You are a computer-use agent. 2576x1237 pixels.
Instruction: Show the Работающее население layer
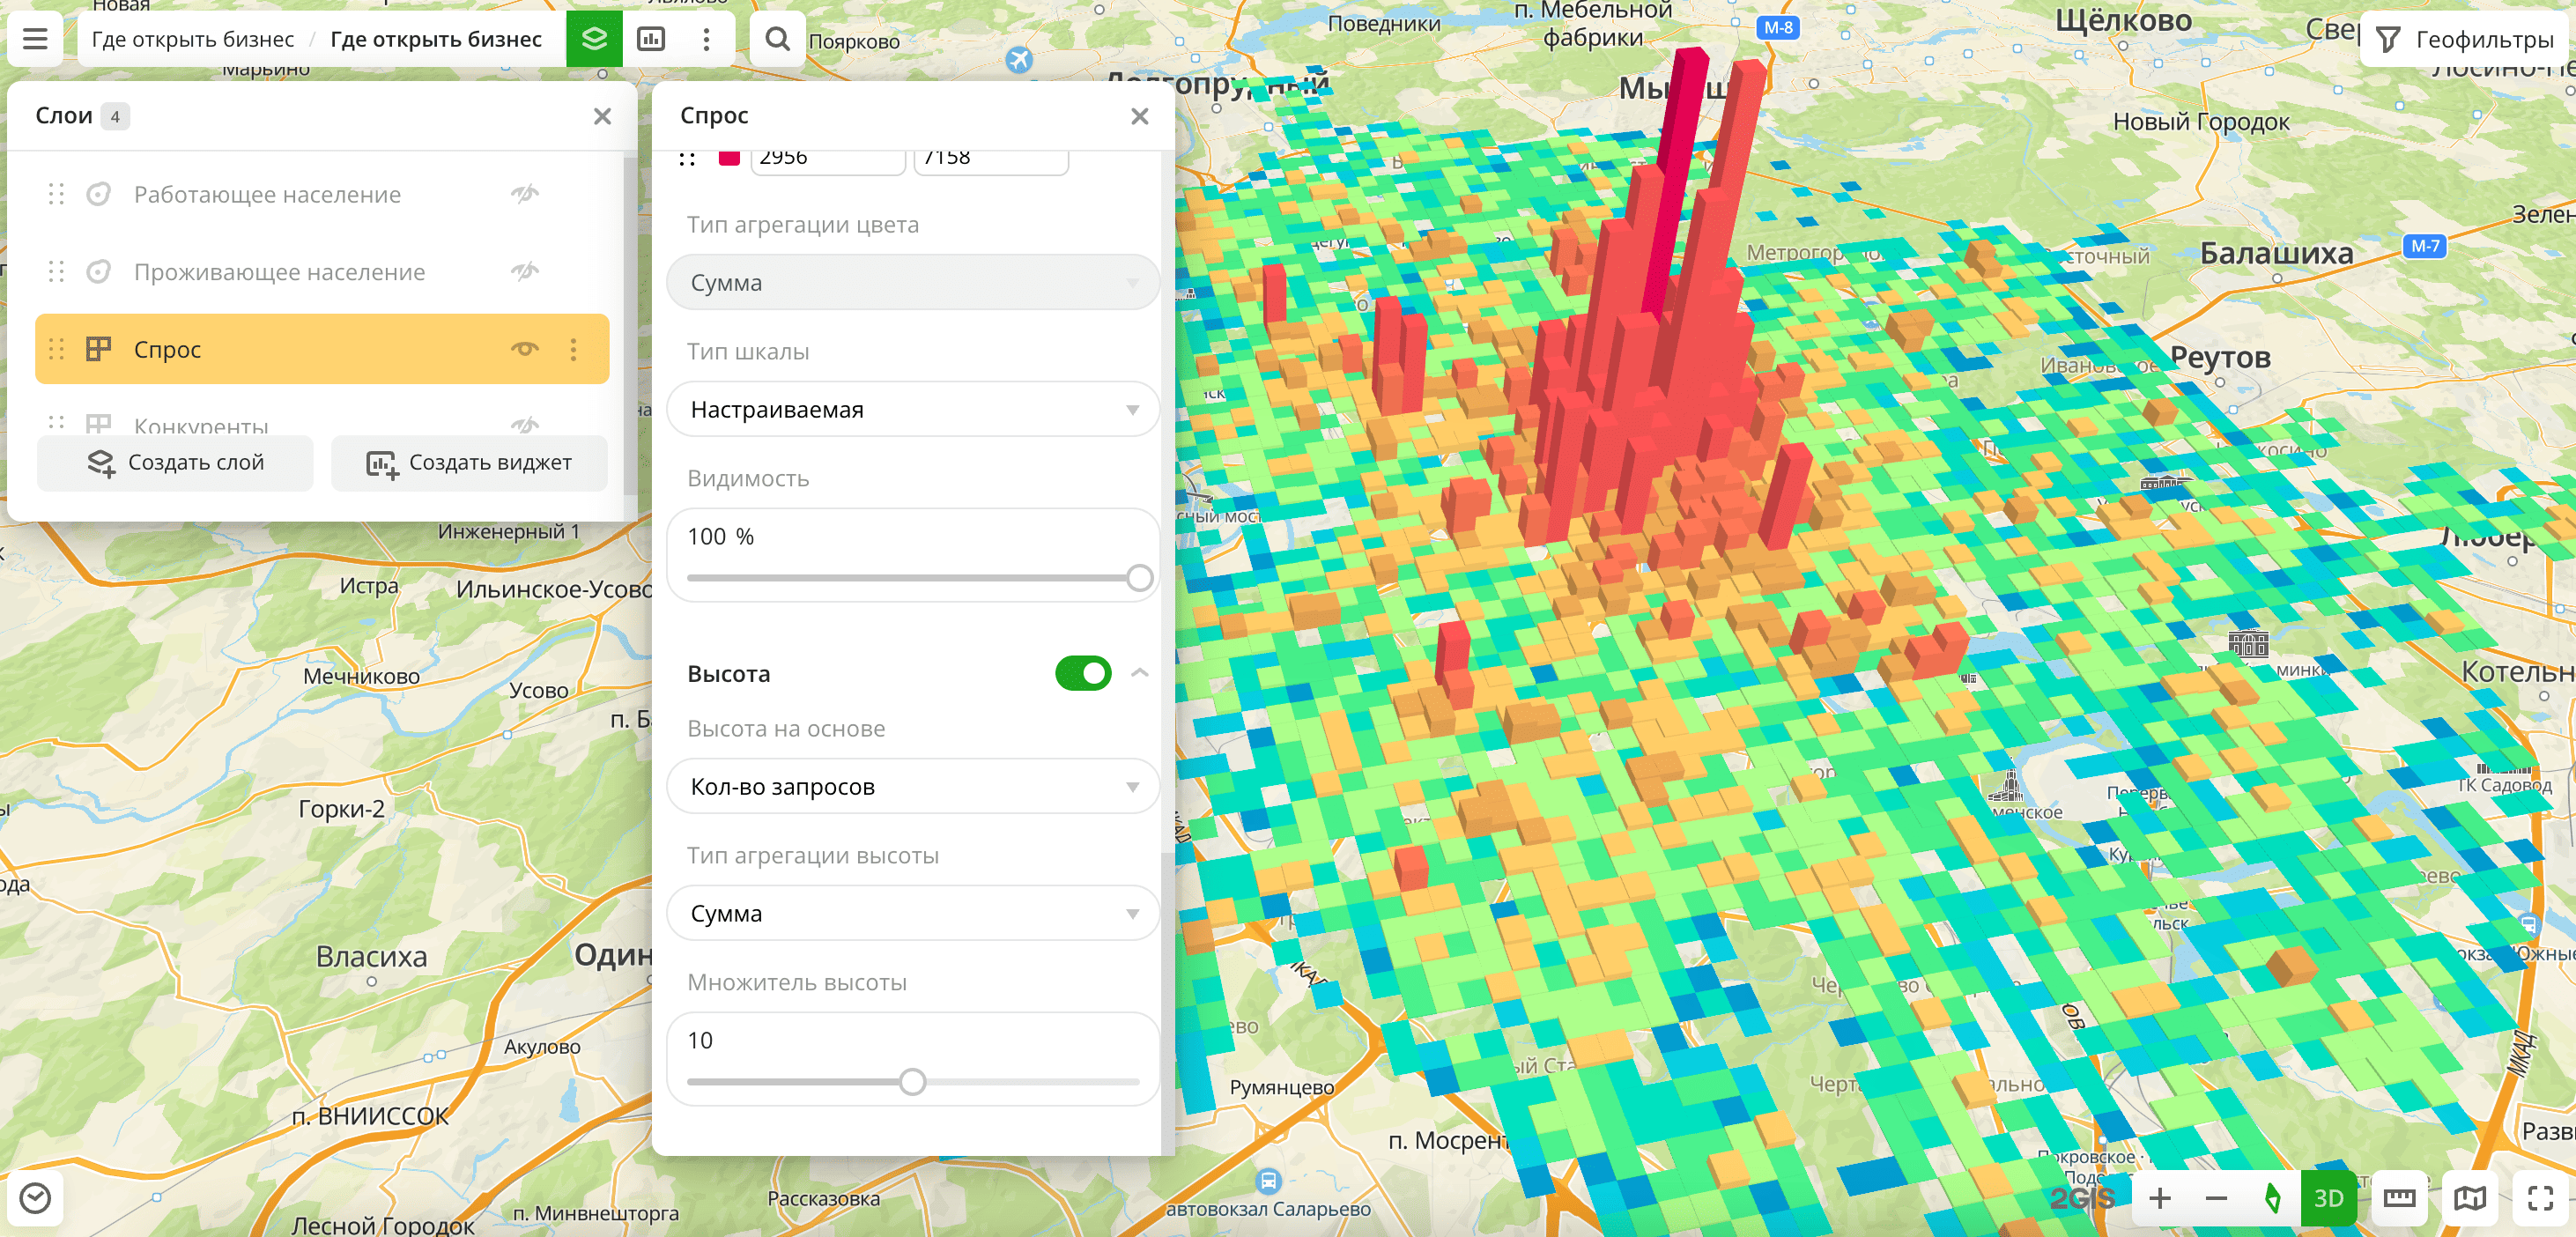525,194
